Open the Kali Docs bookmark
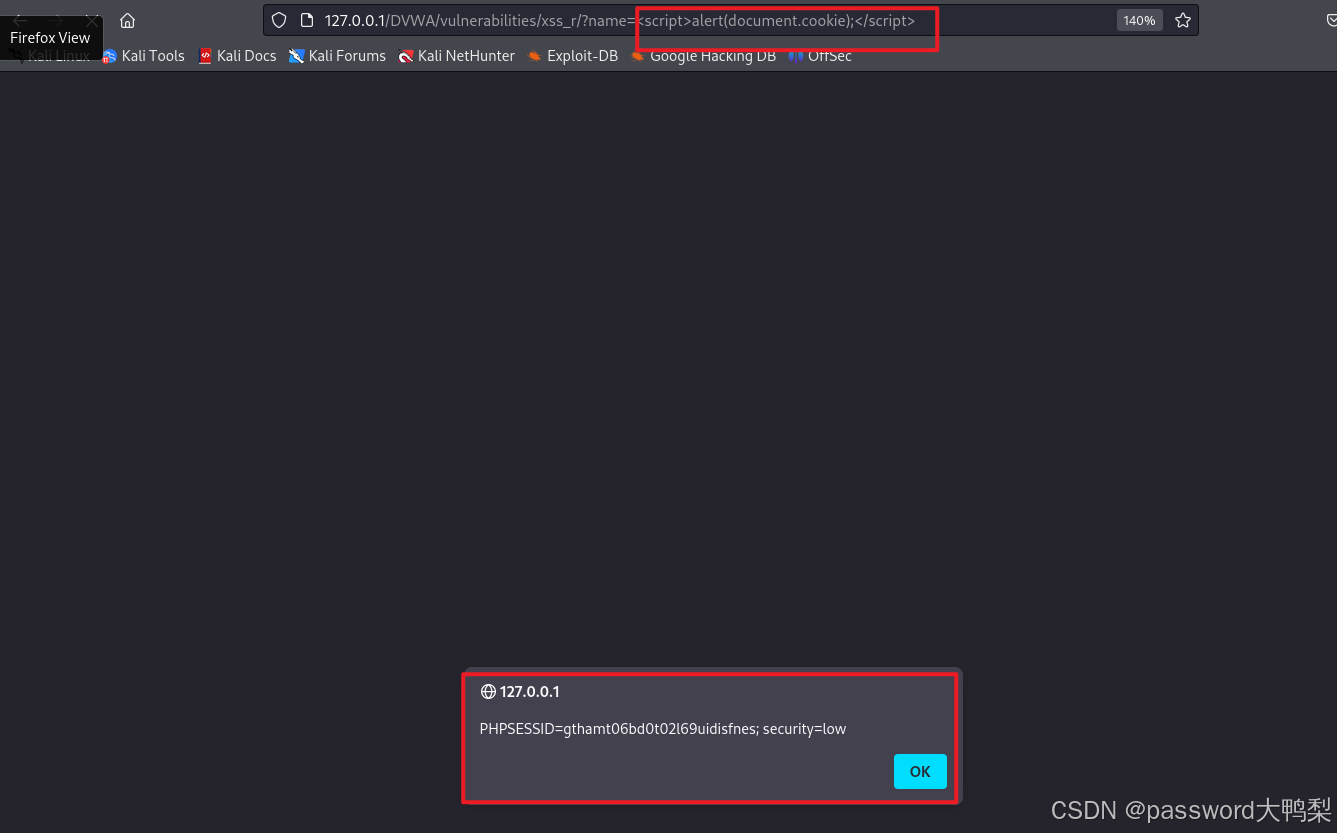The height and width of the screenshot is (833, 1337). (x=237, y=56)
